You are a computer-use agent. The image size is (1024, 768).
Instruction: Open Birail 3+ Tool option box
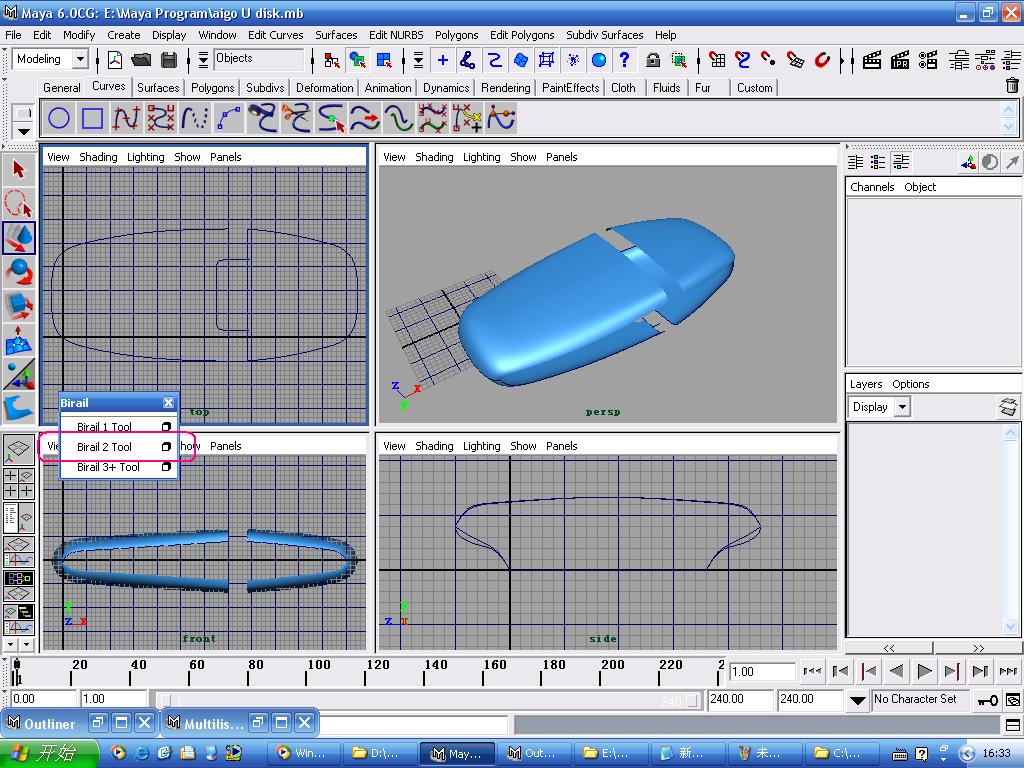[166, 467]
